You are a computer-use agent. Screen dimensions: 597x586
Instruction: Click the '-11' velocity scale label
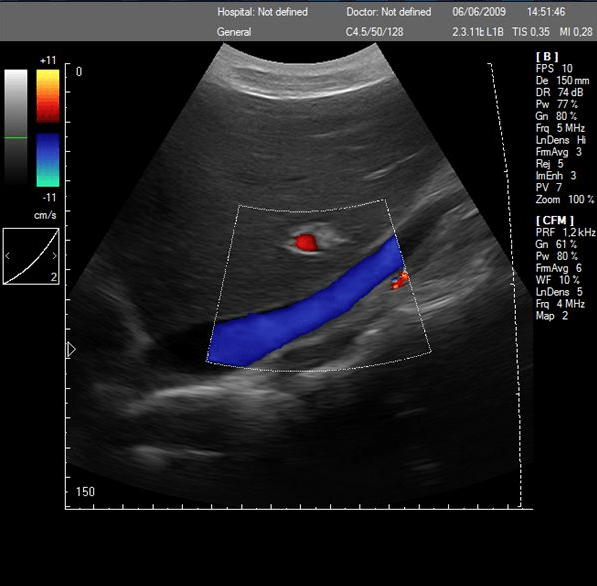pyautogui.click(x=49, y=197)
